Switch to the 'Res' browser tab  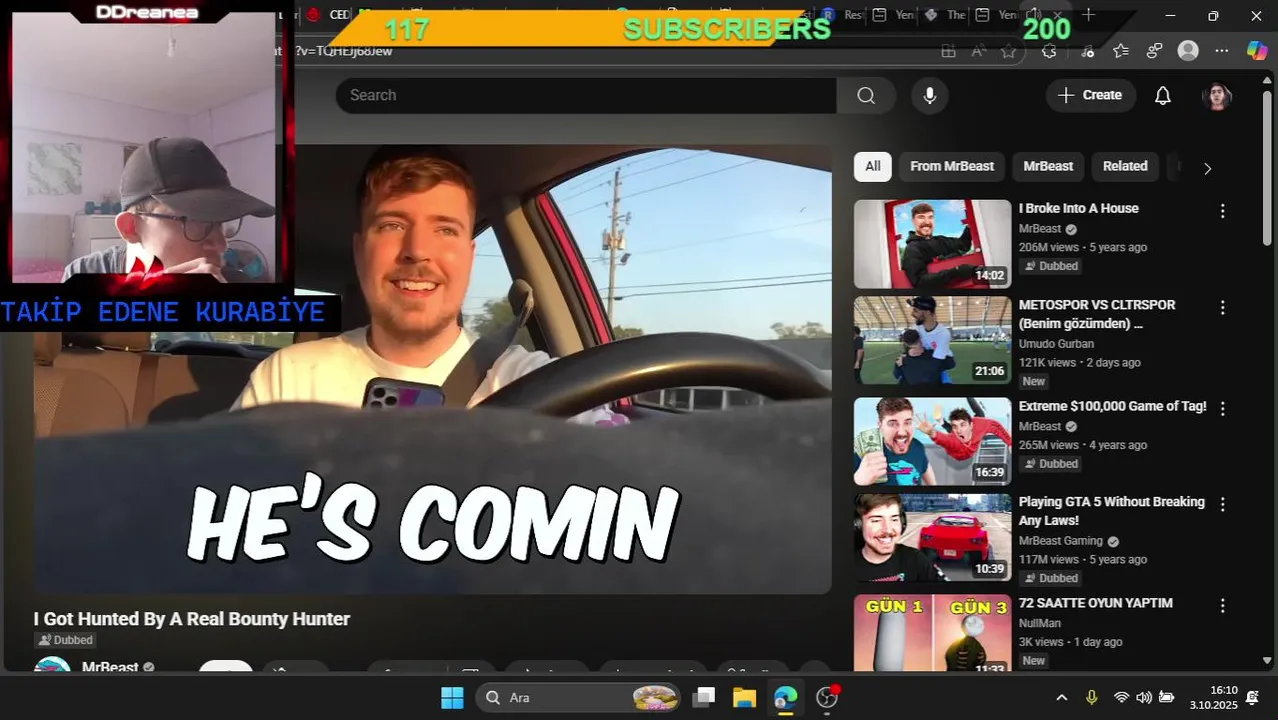842,15
